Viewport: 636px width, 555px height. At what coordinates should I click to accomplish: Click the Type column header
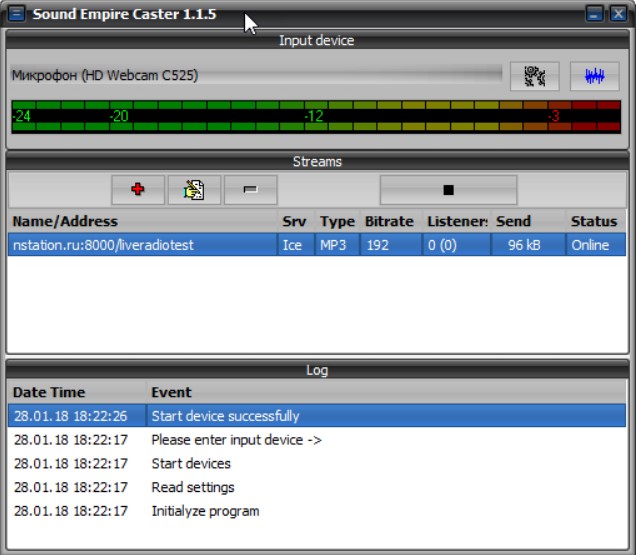[337, 221]
